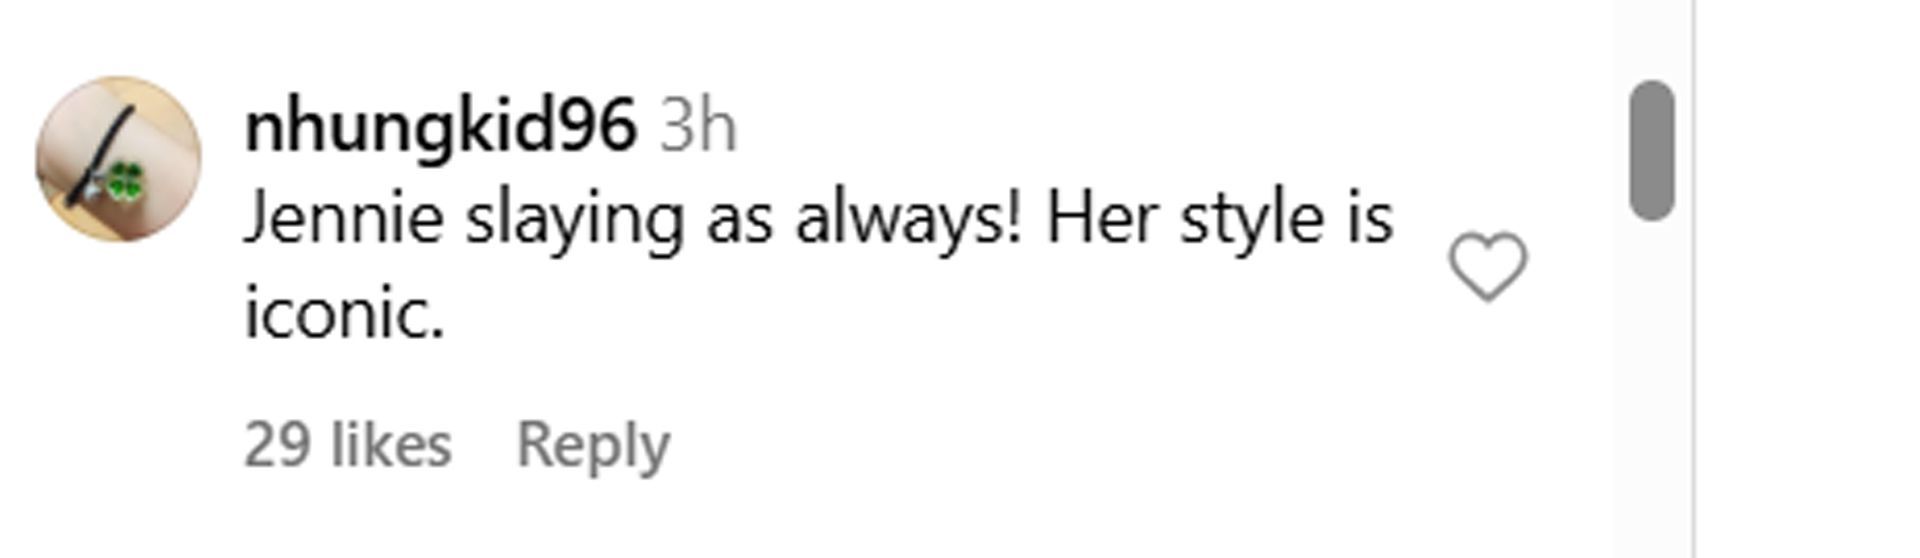Click the scrollbar track below the thumb

[1651, 400]
